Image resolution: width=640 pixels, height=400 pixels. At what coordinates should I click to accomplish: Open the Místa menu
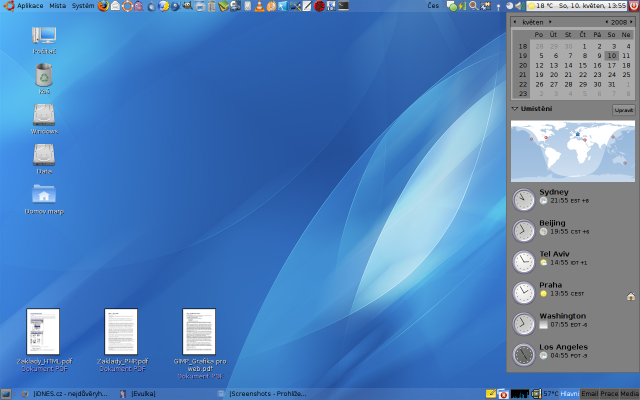(57, 6)
